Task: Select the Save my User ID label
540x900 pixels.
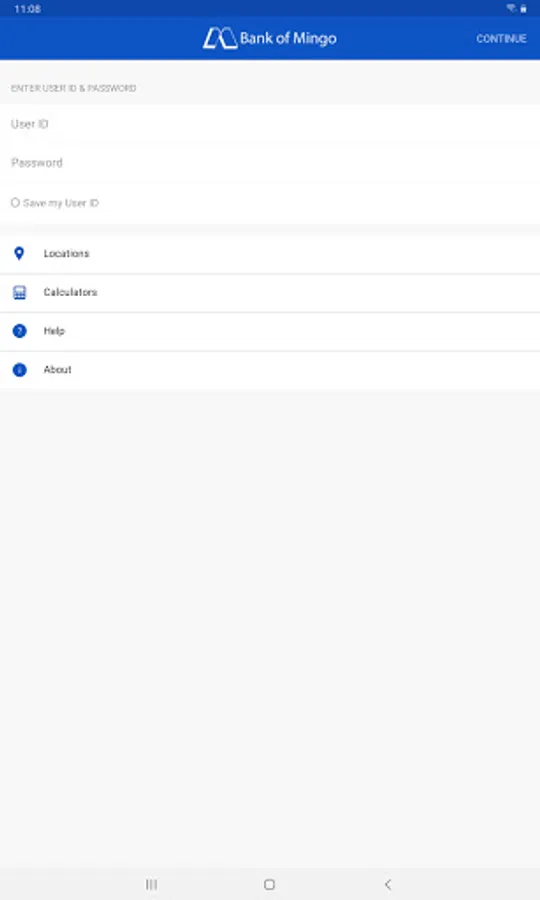Action: (x=61, y=203)
